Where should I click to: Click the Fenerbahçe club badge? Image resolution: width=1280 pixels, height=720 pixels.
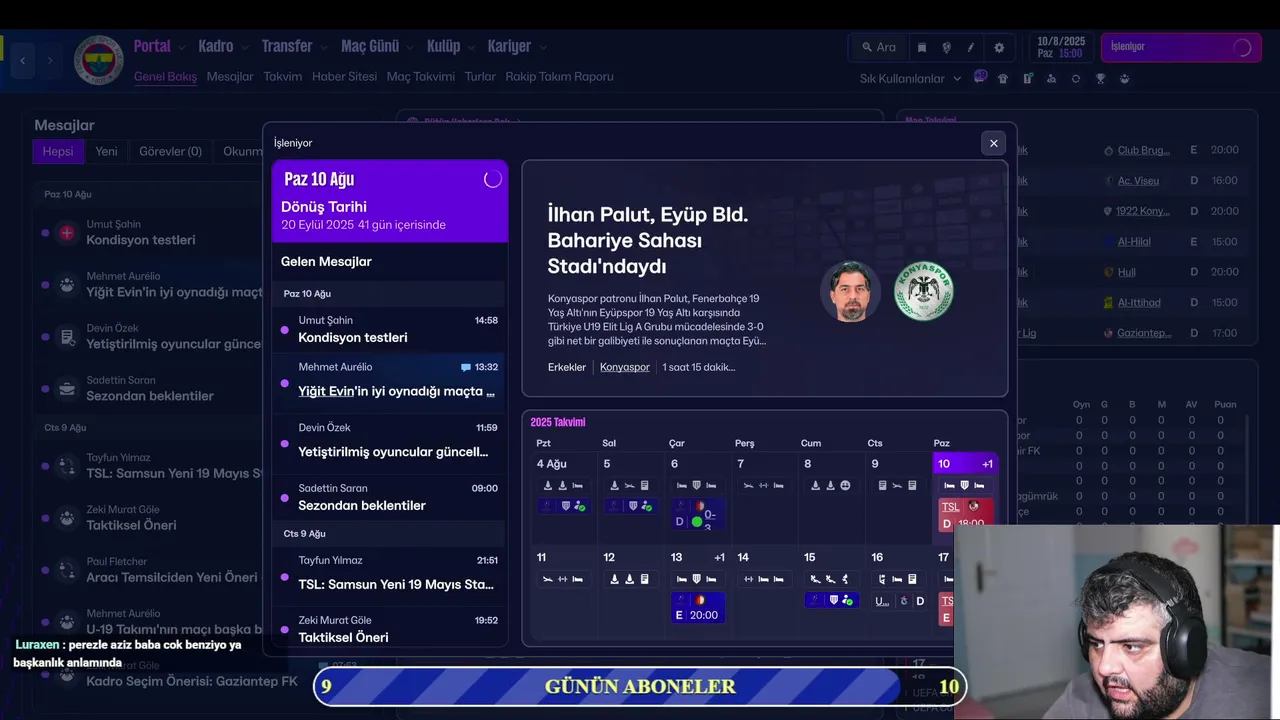(x=98, y=60)
